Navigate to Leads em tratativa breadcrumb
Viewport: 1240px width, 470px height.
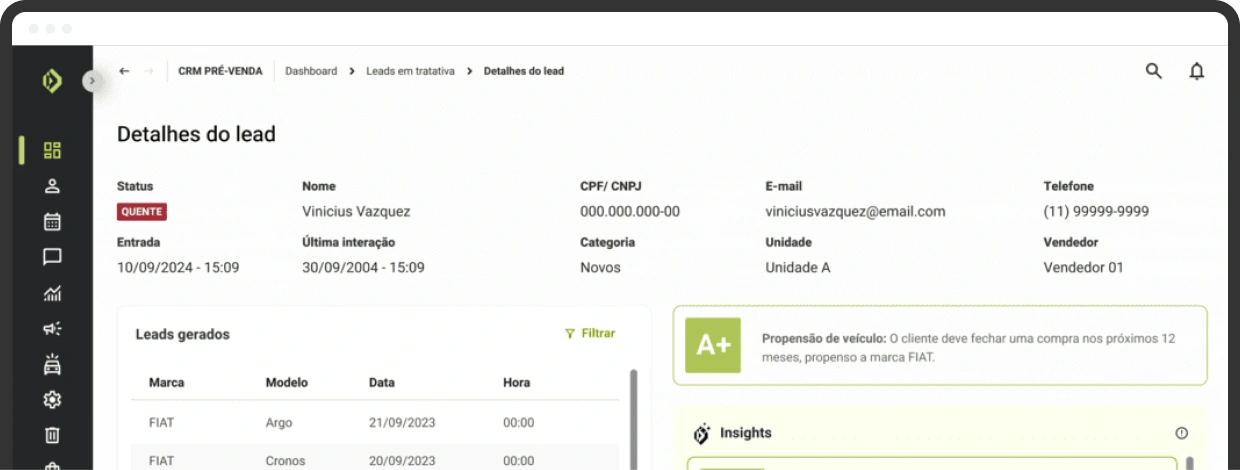(x=410, y=71)
